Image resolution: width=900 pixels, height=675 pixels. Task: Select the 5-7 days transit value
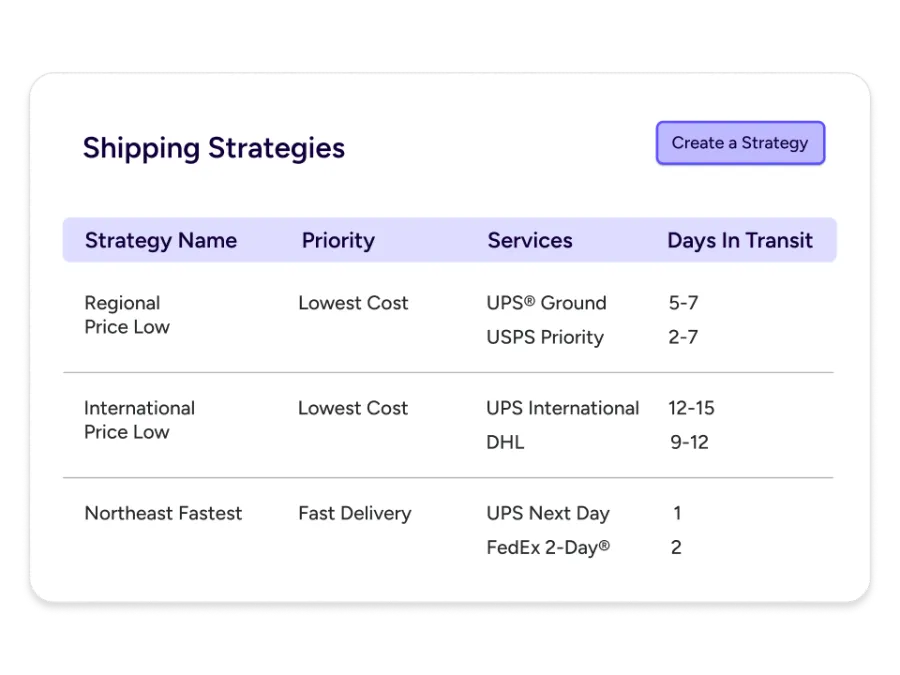coord(683,303)
